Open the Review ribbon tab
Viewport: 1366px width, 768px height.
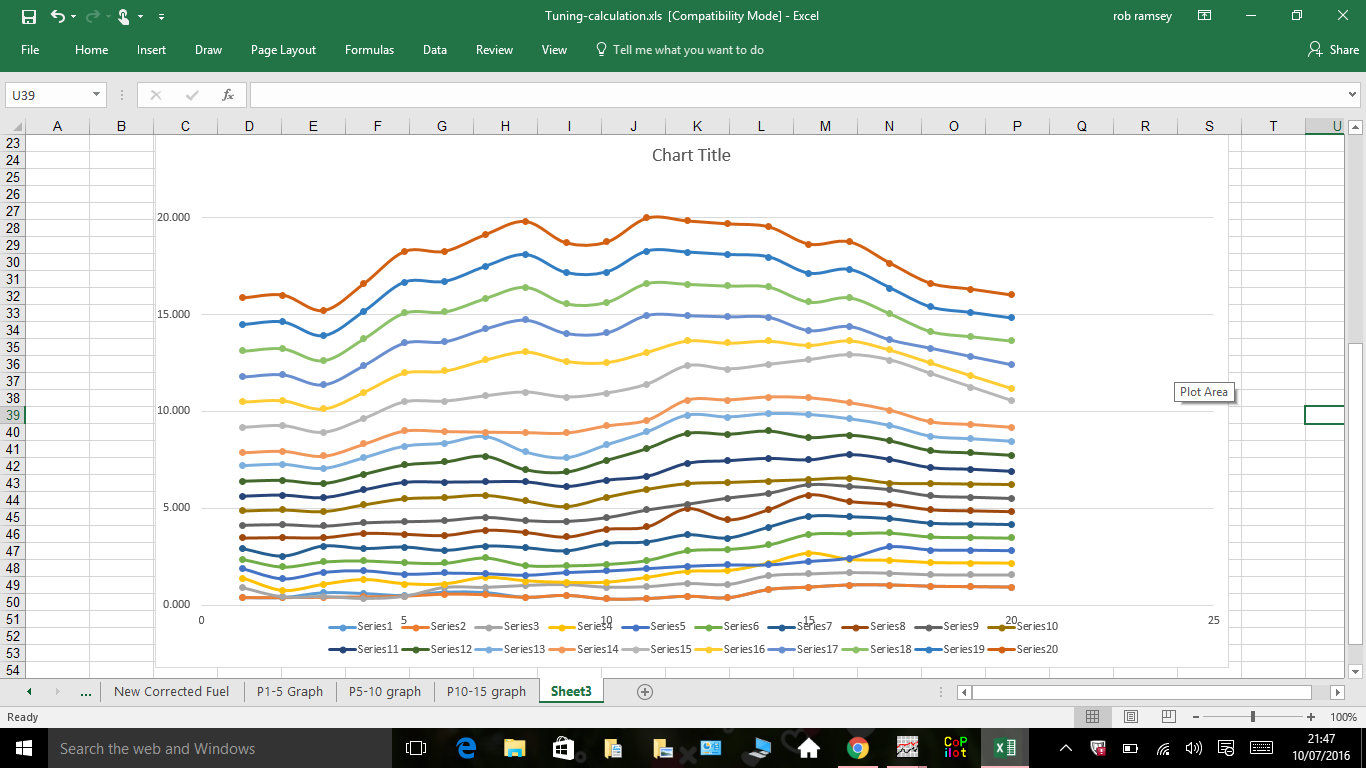[x=494, y=50]
